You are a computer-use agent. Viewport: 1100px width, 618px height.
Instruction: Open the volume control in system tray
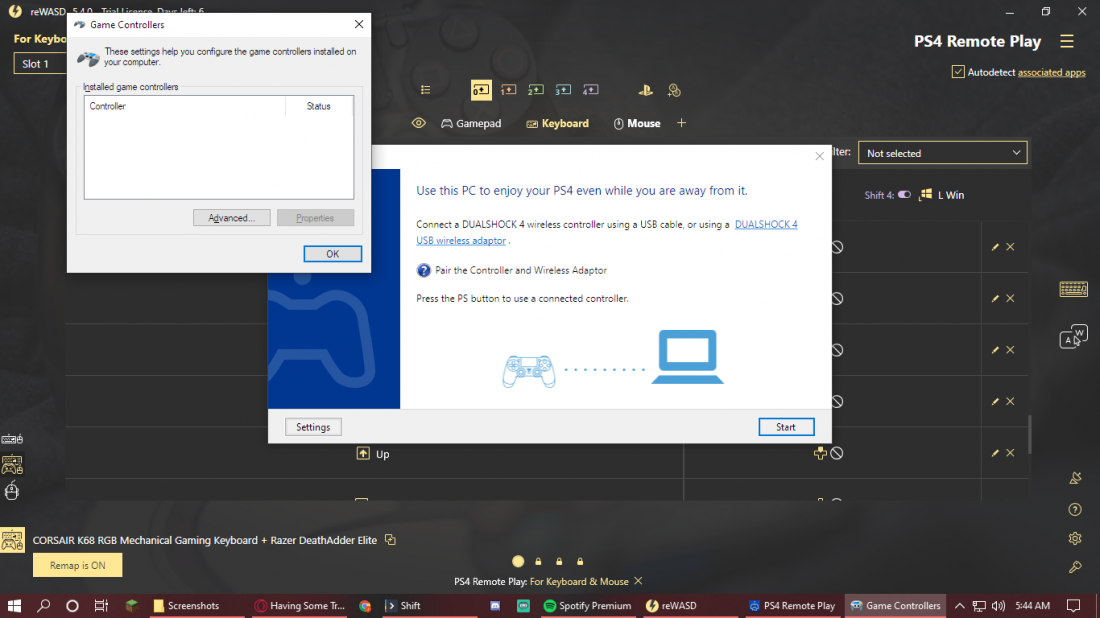point(998,605)
